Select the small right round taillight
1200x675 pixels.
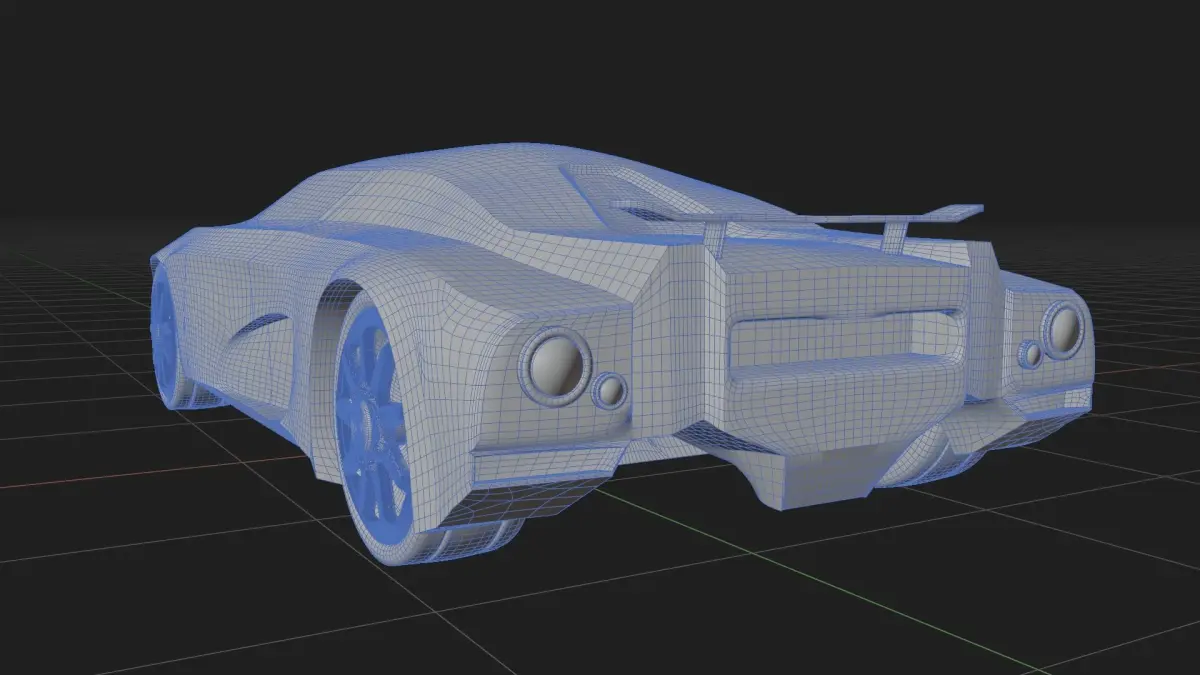click(x=1030, y=354)
